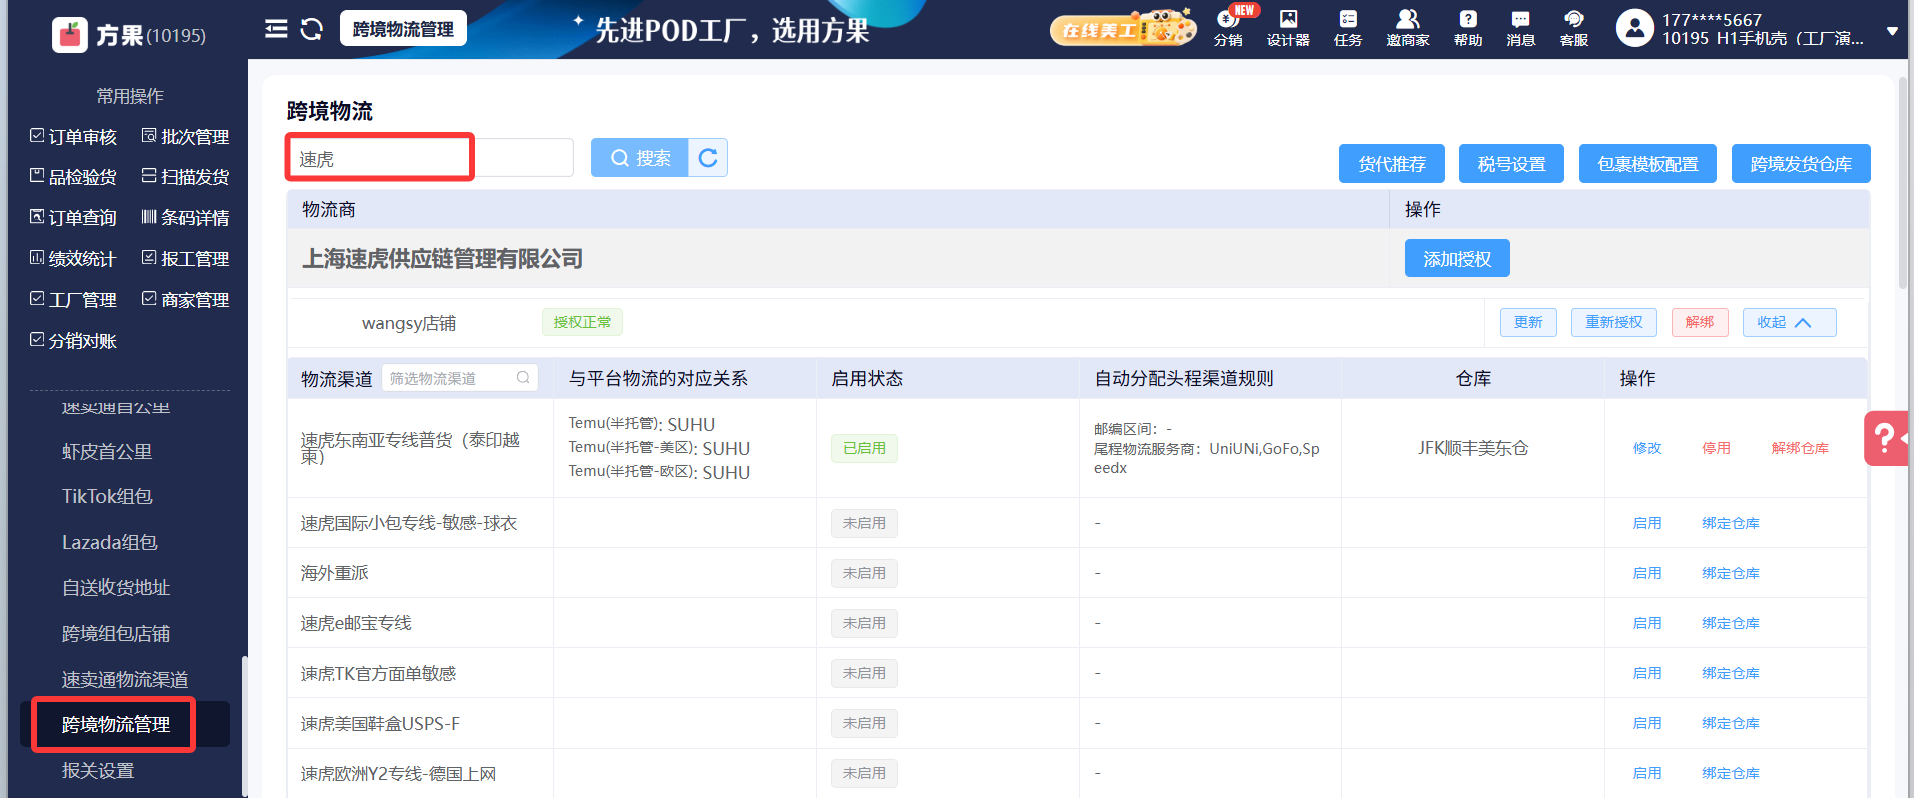Click 修改 for 速虎东南亚专线普货
Viewport: 1914px width, 798px height.
pos(1647,448)
